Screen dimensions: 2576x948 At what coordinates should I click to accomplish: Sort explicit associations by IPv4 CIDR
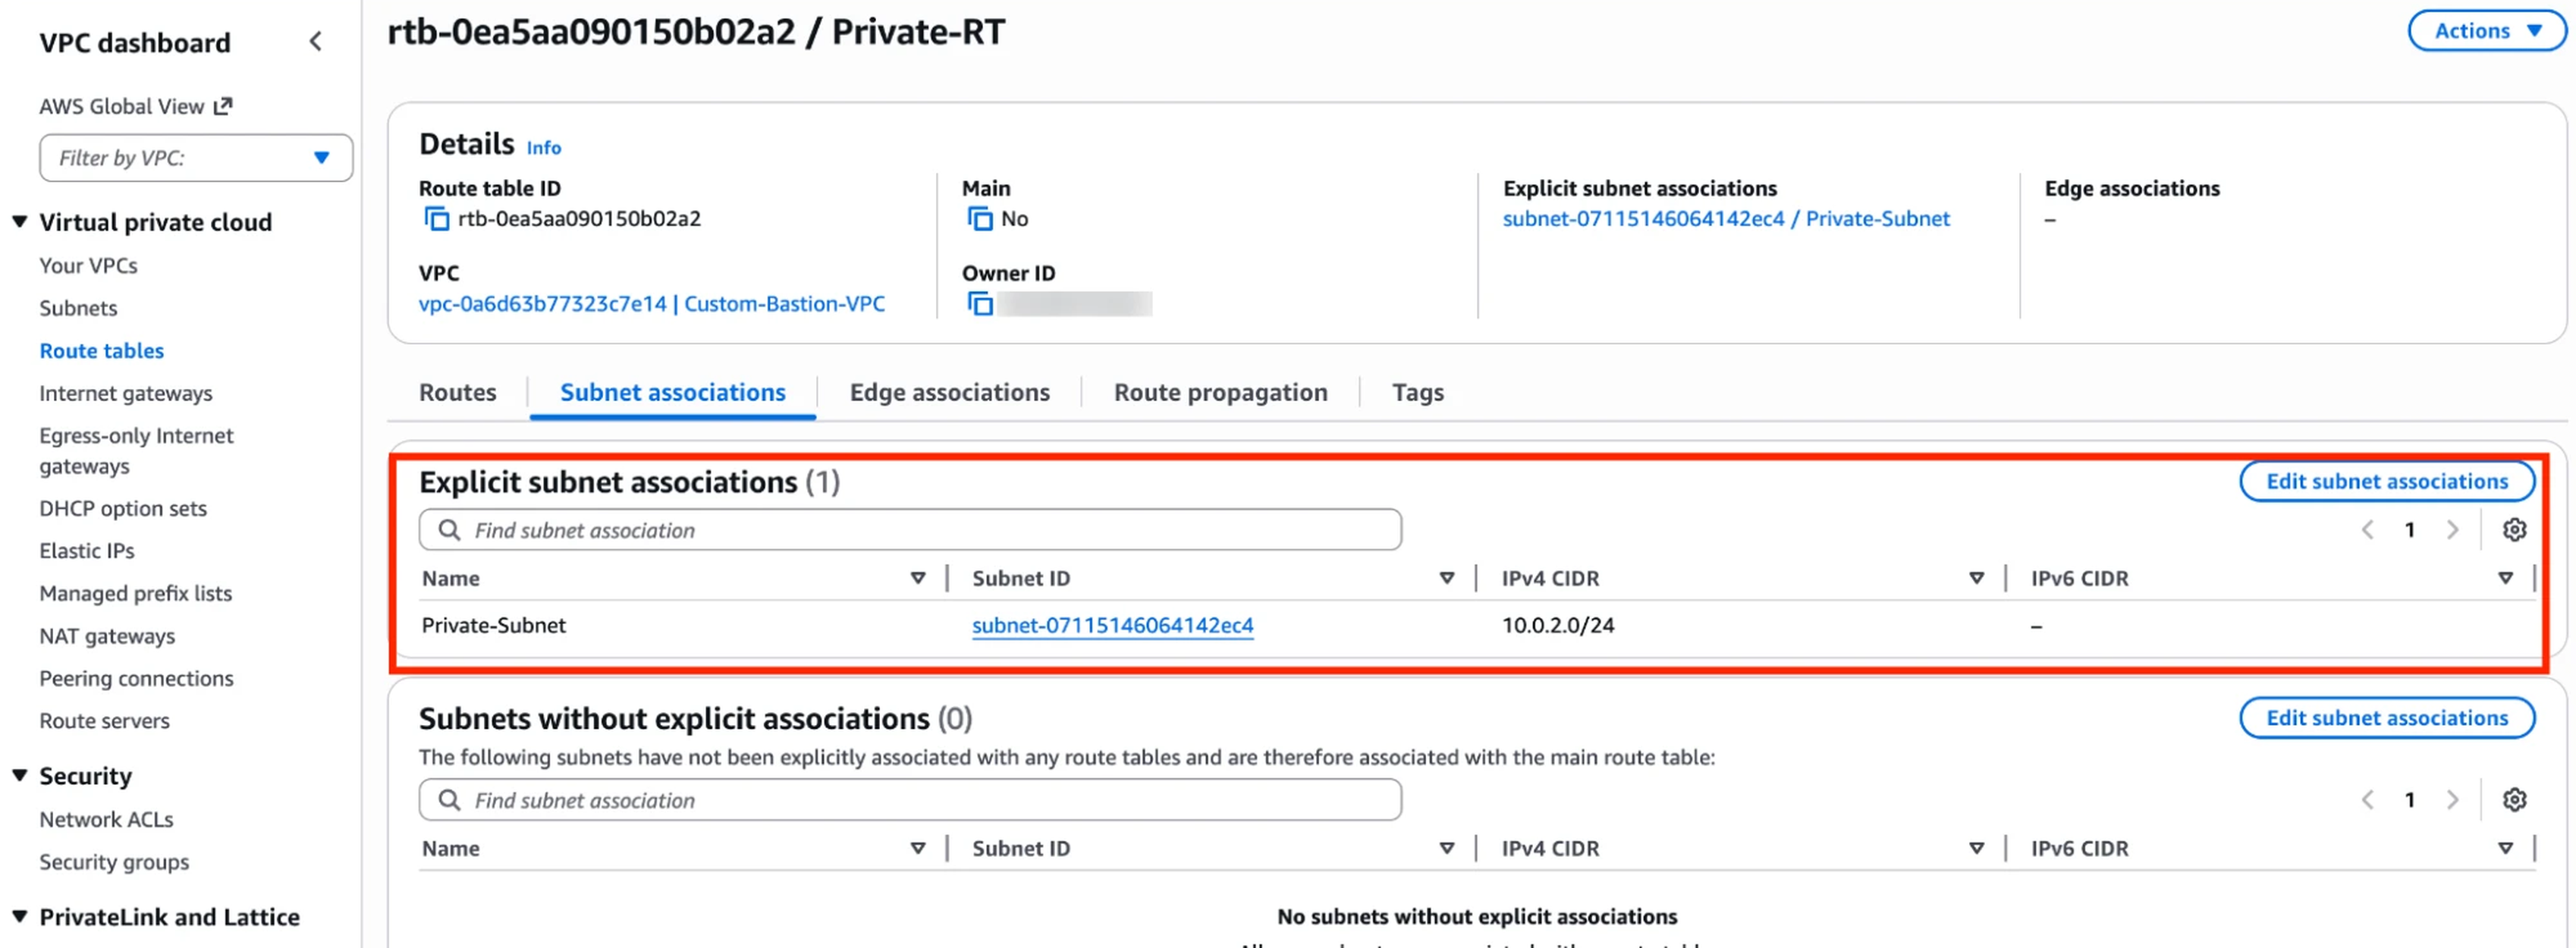coord(1976,578)
